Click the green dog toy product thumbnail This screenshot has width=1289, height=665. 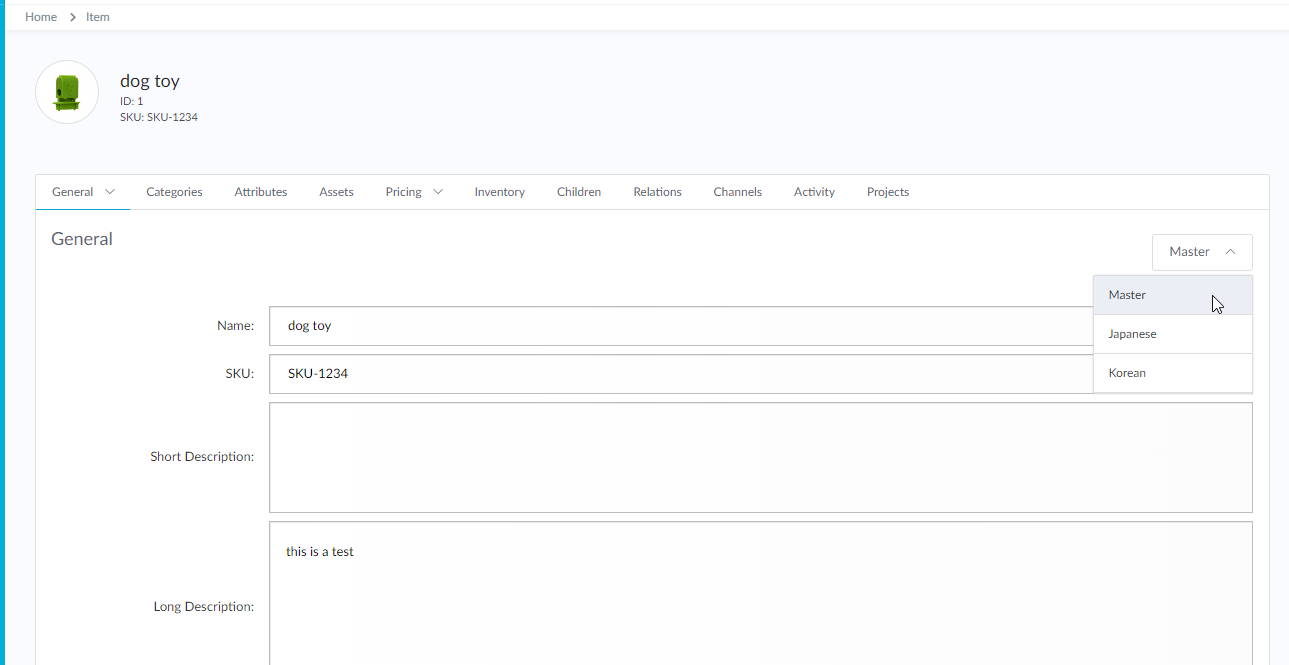click(x=67, y=92)
